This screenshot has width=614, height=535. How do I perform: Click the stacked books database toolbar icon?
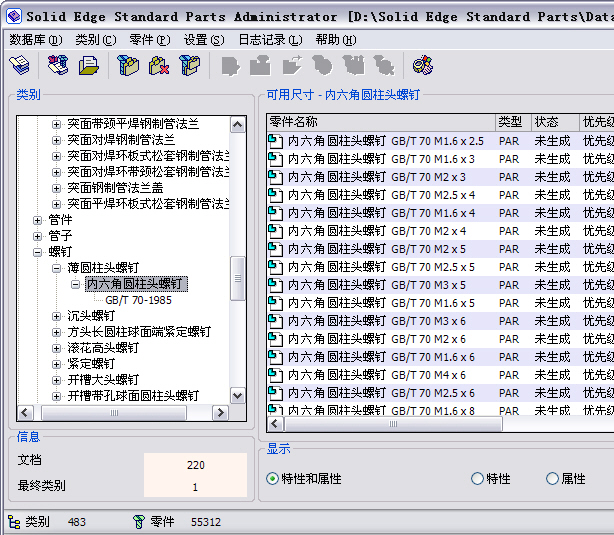click(x=20, y=65)
